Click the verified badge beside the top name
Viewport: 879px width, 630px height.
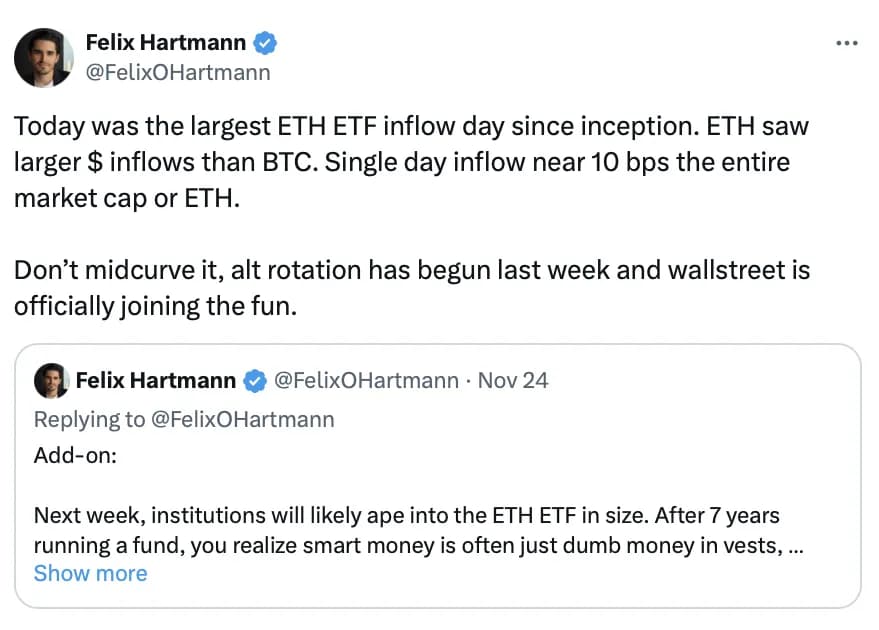pos(265,43)
